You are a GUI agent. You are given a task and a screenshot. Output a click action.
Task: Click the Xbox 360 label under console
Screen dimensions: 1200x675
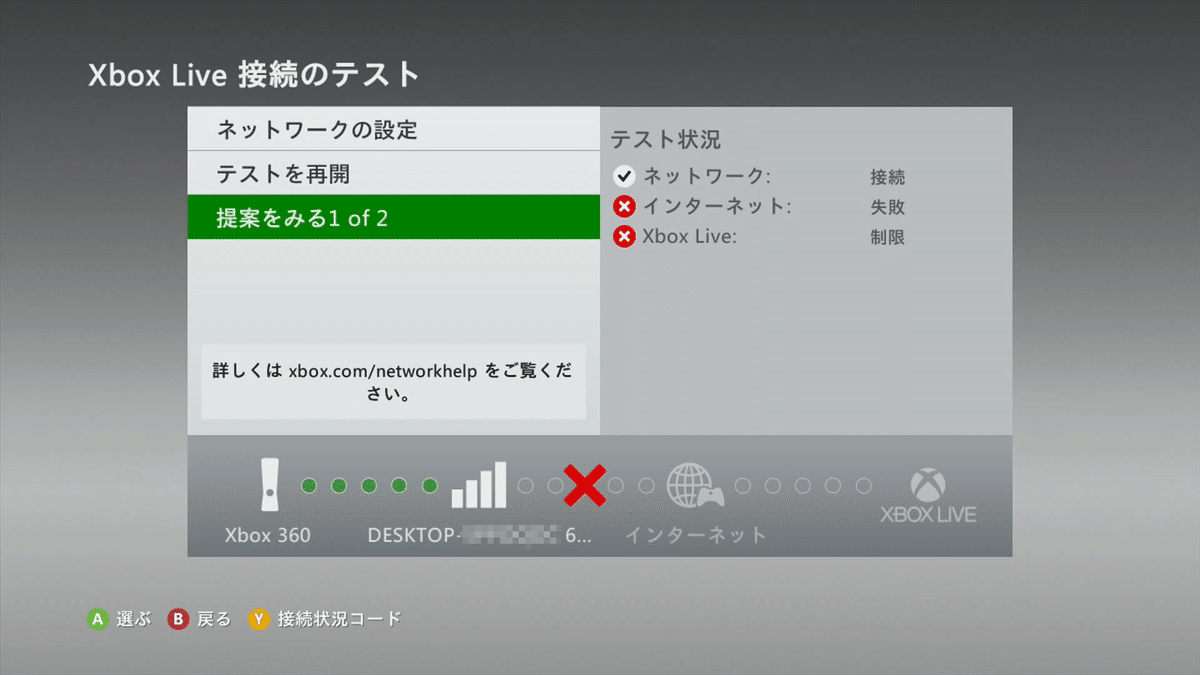(267, 535)
